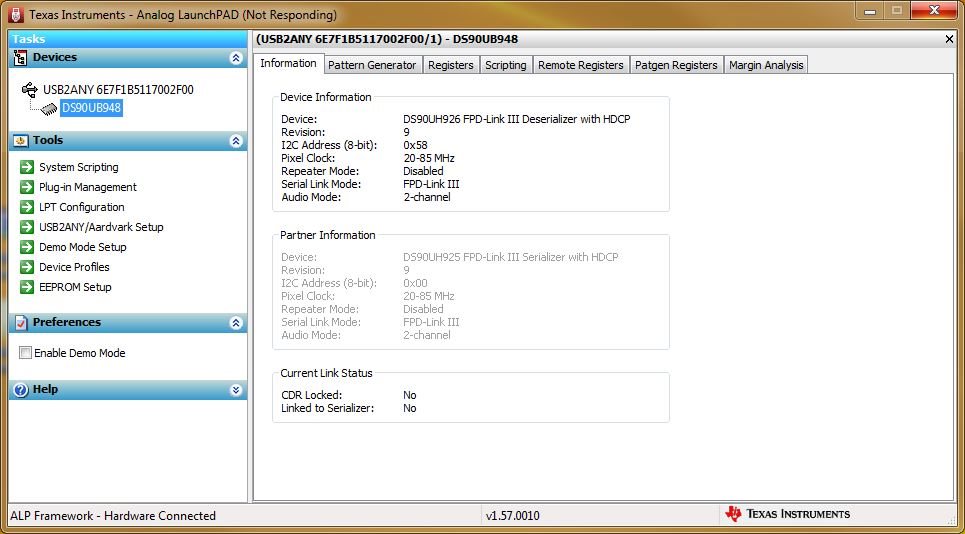Screen dimensions: 965x534
Task: Minimize the Analog LaunchPAD window
Action: [870, 12]
